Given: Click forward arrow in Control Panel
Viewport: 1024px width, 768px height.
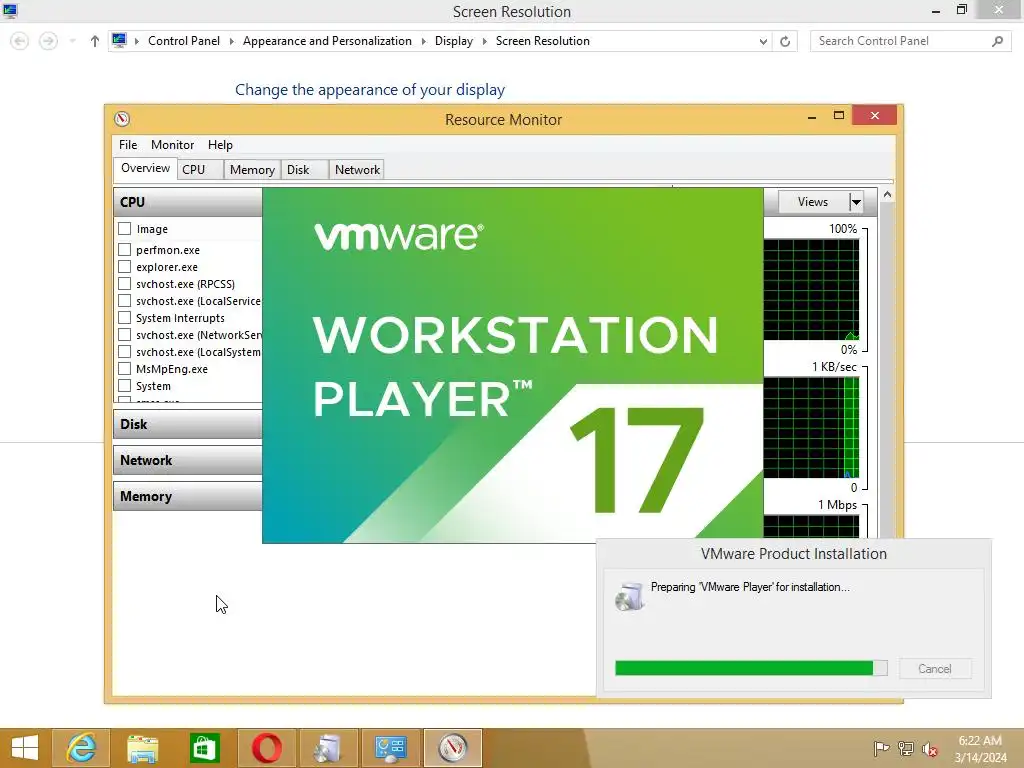Looking at the screenshot, I should pyautogui.click(x=48, y=41).
